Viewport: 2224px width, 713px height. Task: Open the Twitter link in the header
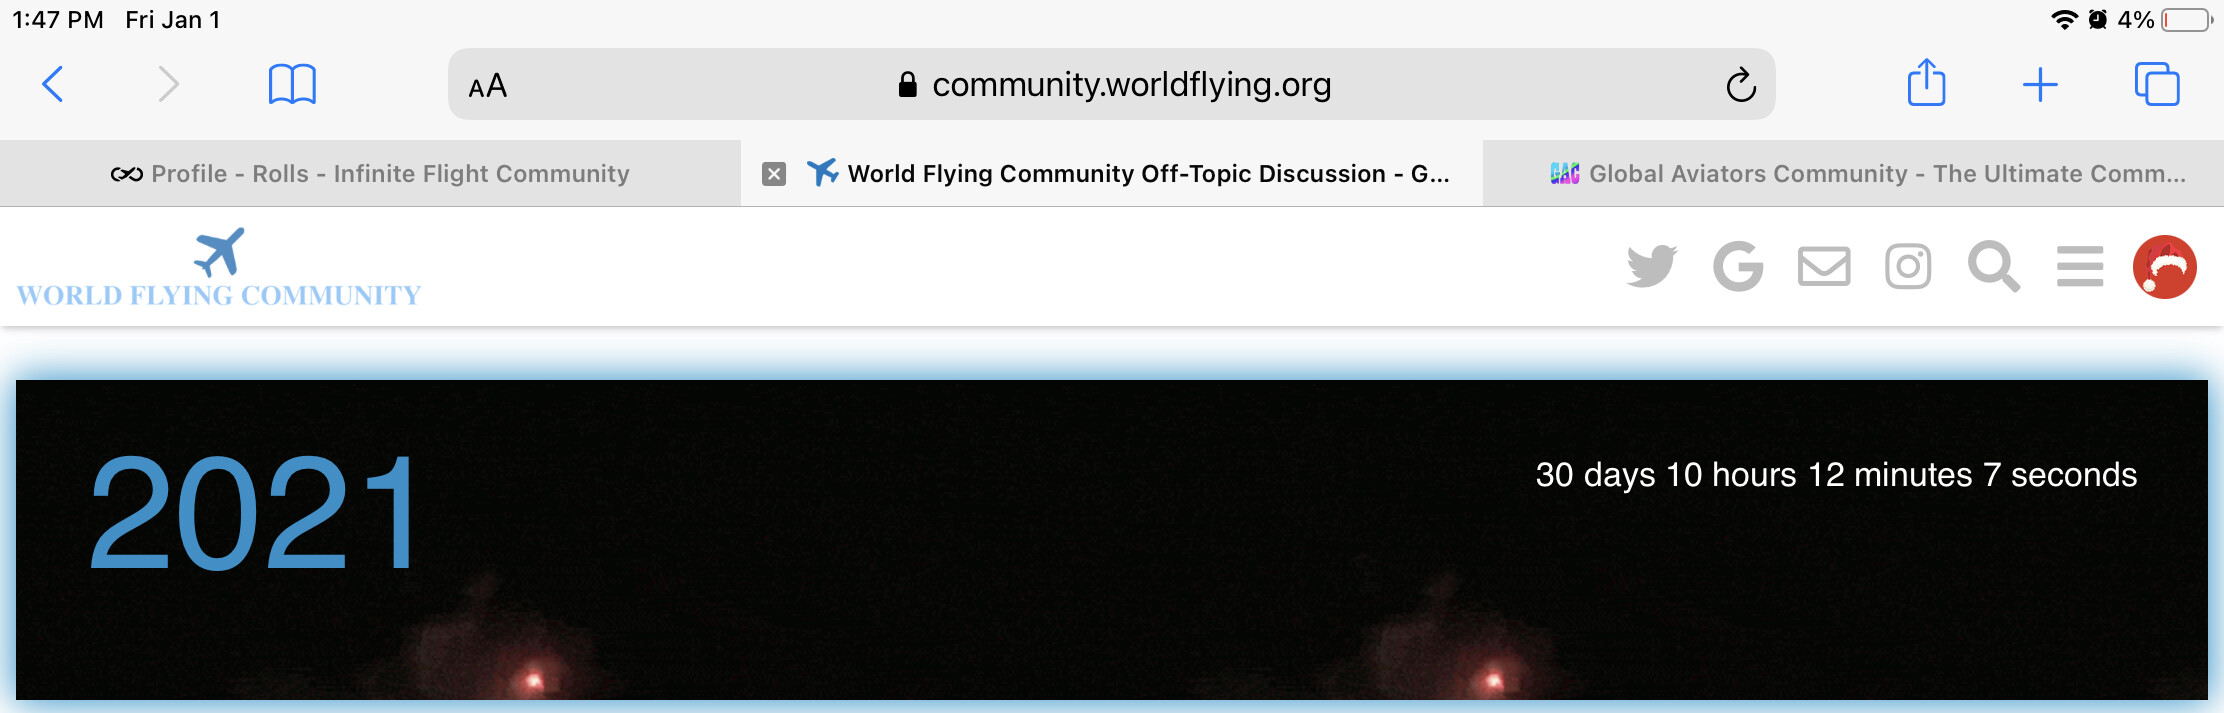1651,267
